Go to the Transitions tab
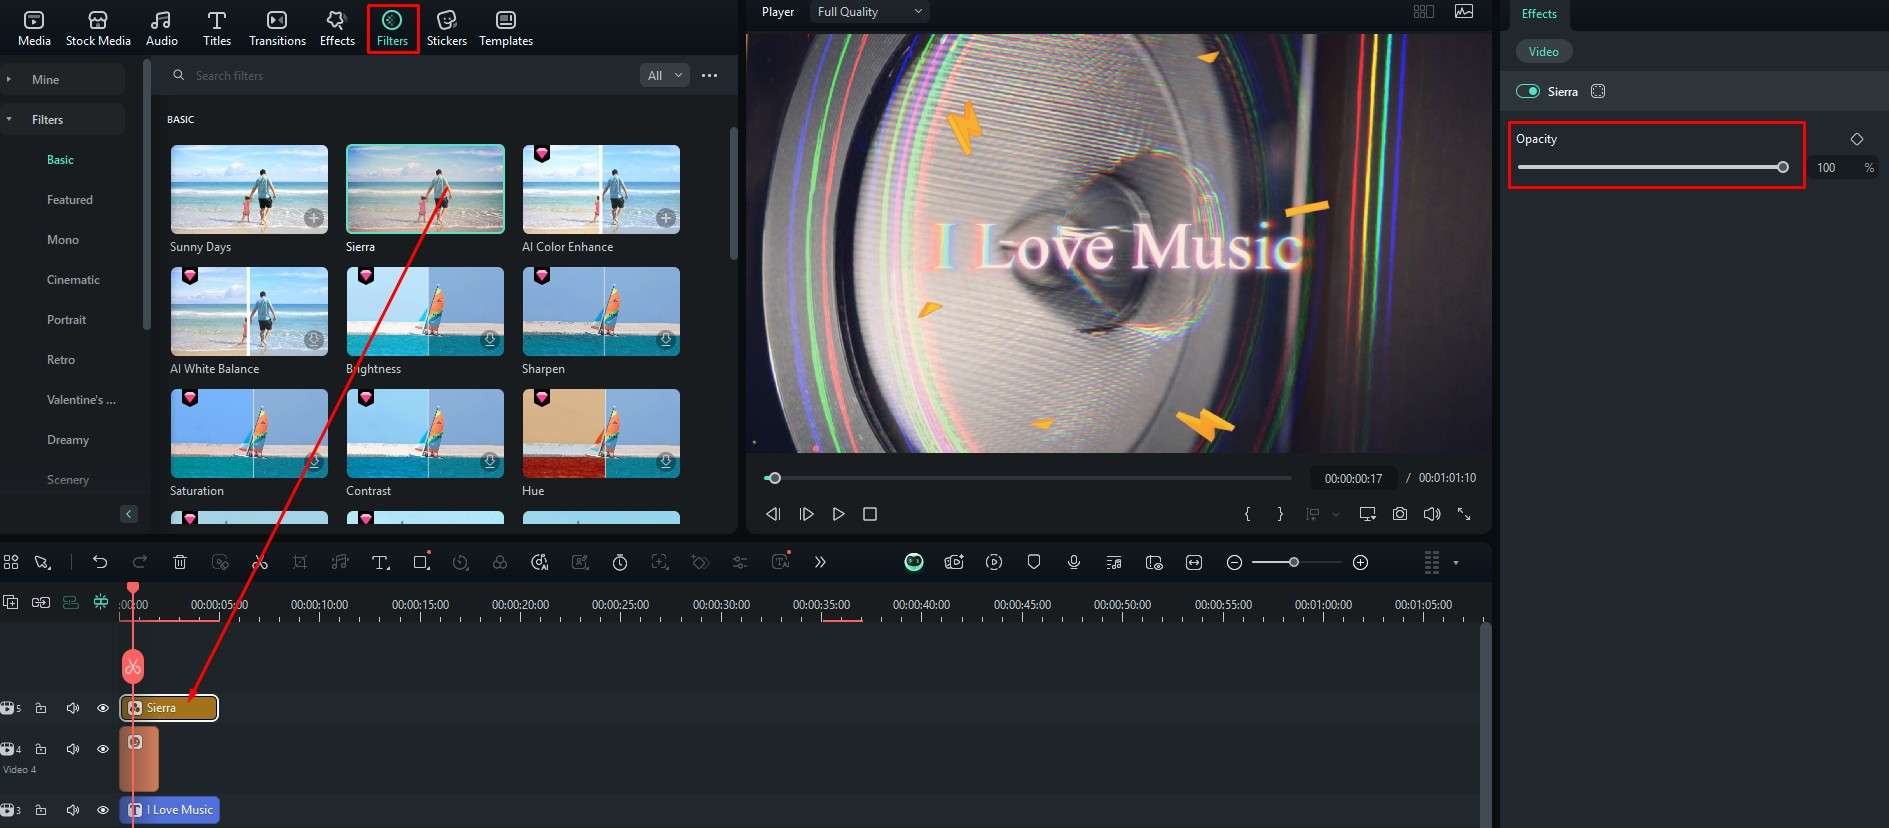The width and height of the screenshot is (1889, 828). click(277, 28)
